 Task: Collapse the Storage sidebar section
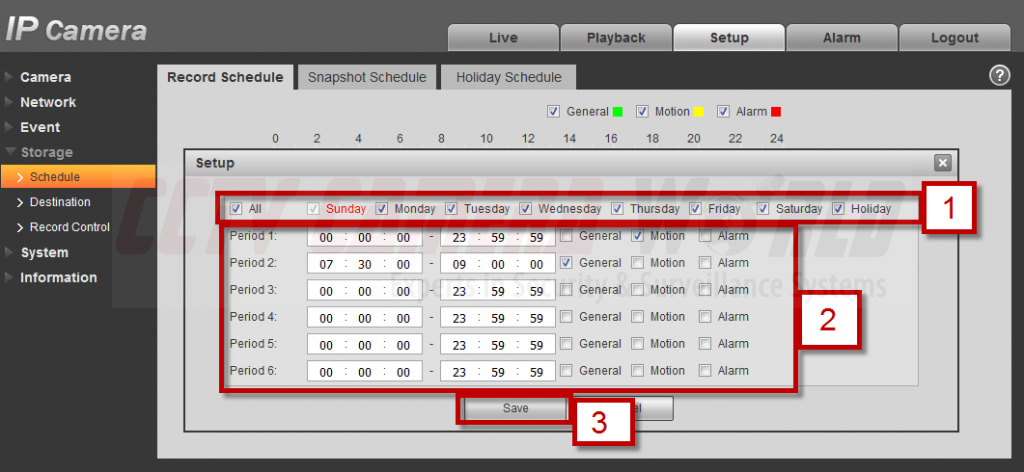(46, 152)
